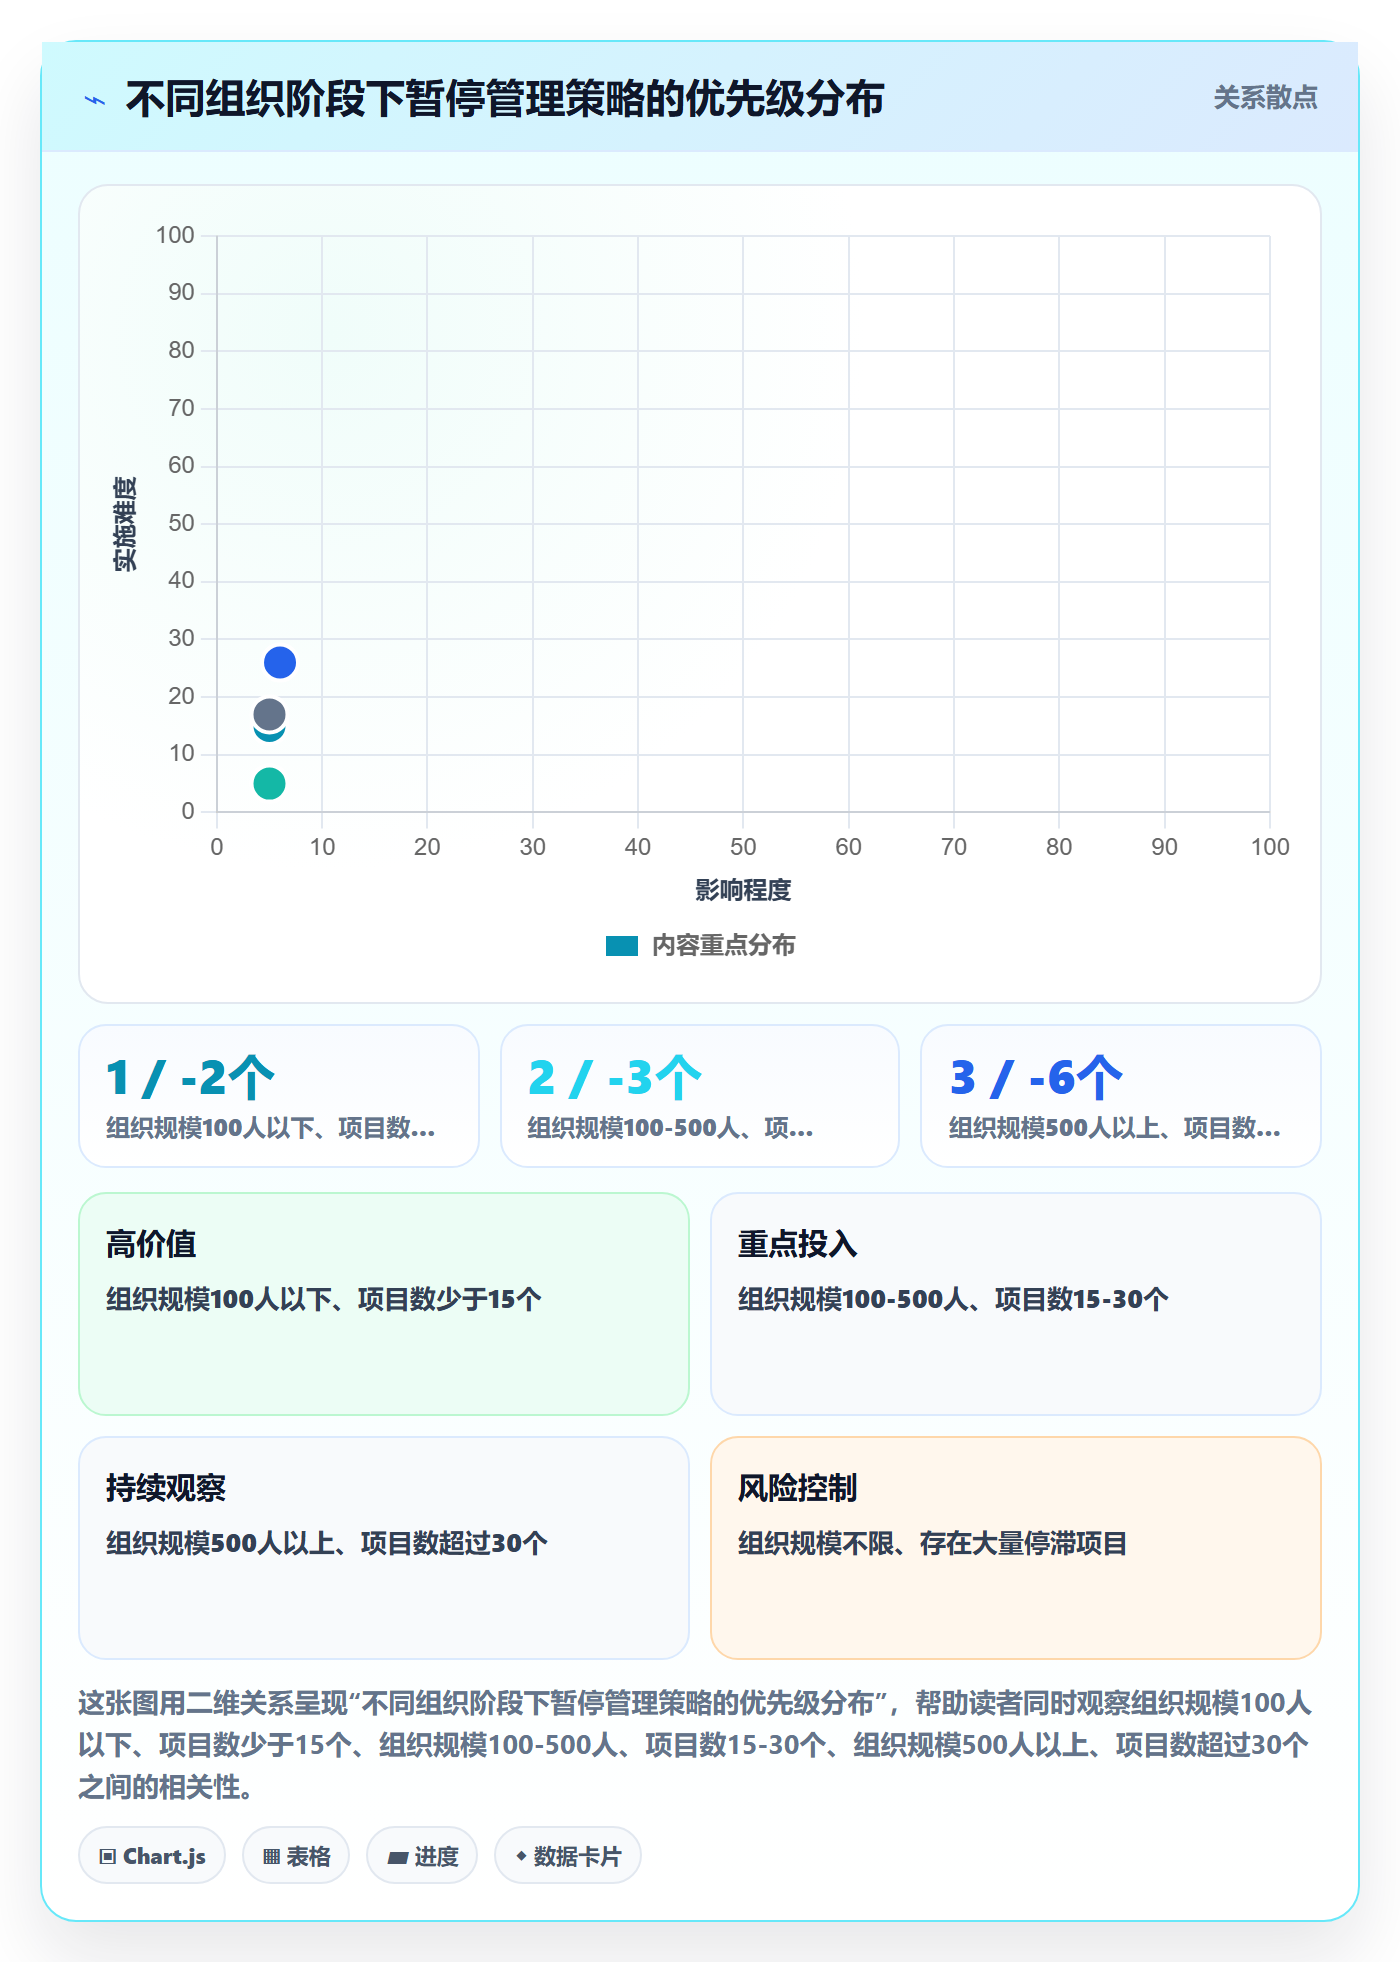This screenshot has height=1962, width=1400.
Task: Click the gray scatter point near 17
Action: [269, 714]
